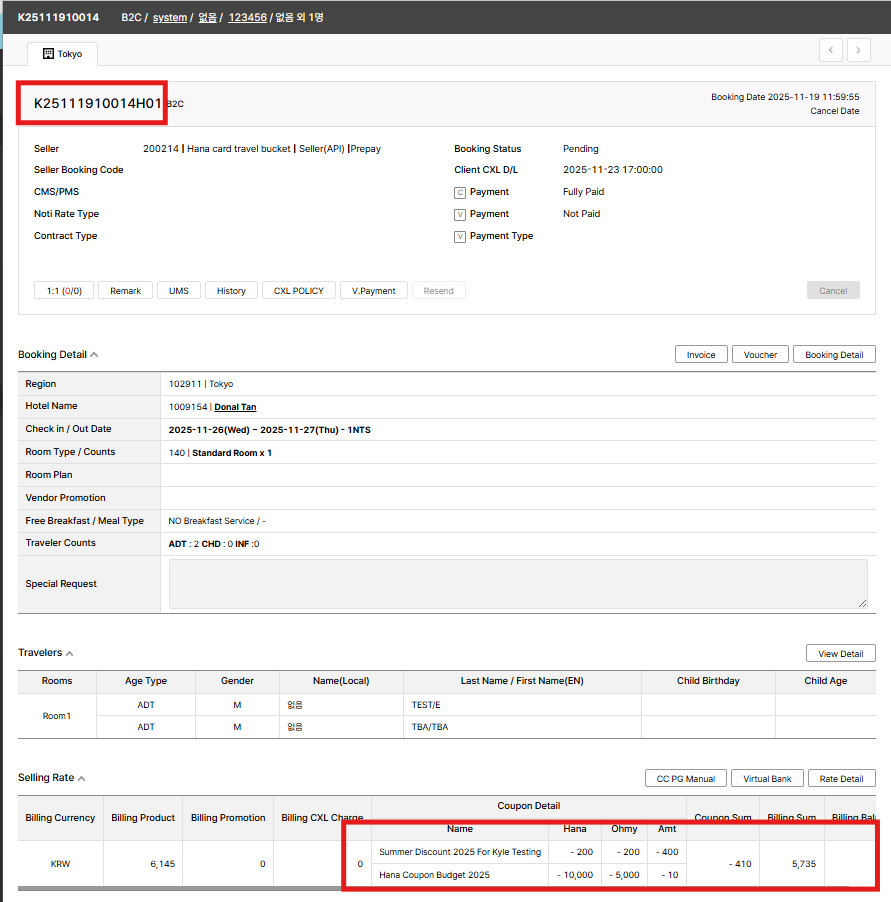Viewport: 891px width, 902px height.
Task: Open View Detail for travelers
Action: 840,654
